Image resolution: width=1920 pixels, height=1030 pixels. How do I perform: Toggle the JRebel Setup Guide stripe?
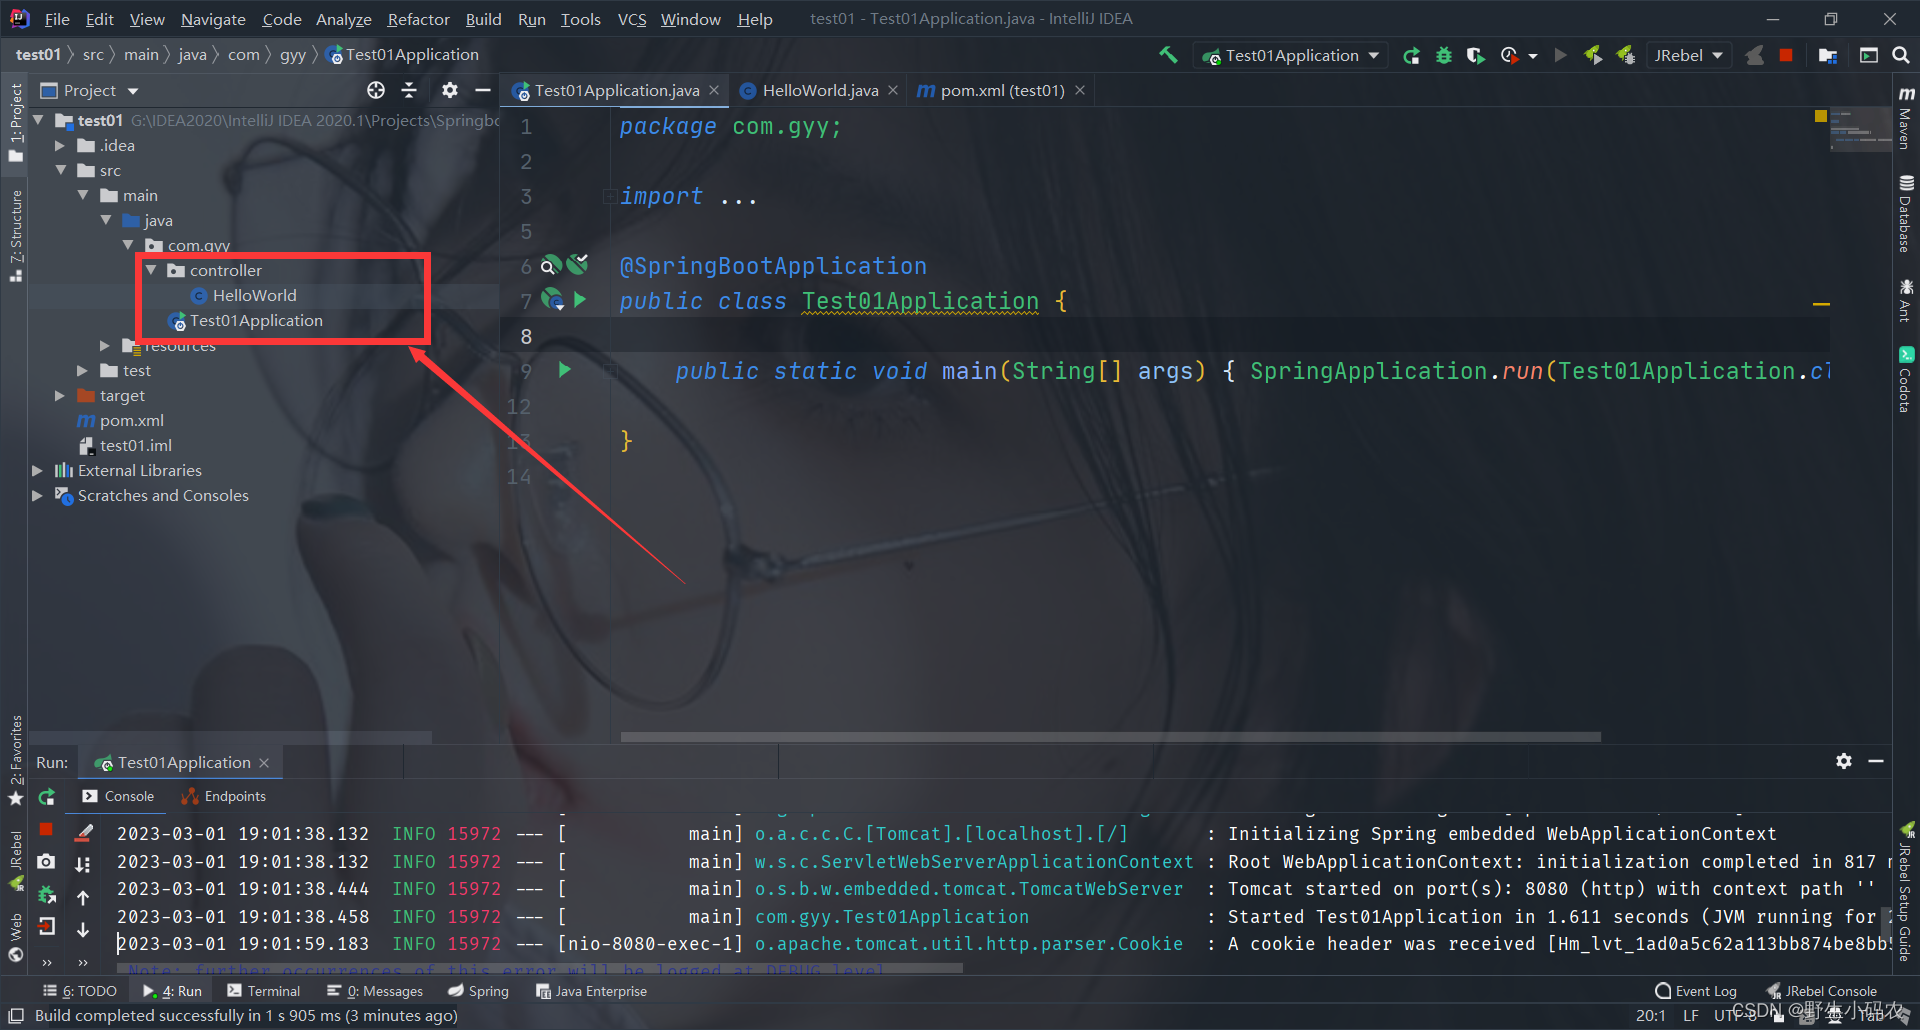[x=1906, y=892]
